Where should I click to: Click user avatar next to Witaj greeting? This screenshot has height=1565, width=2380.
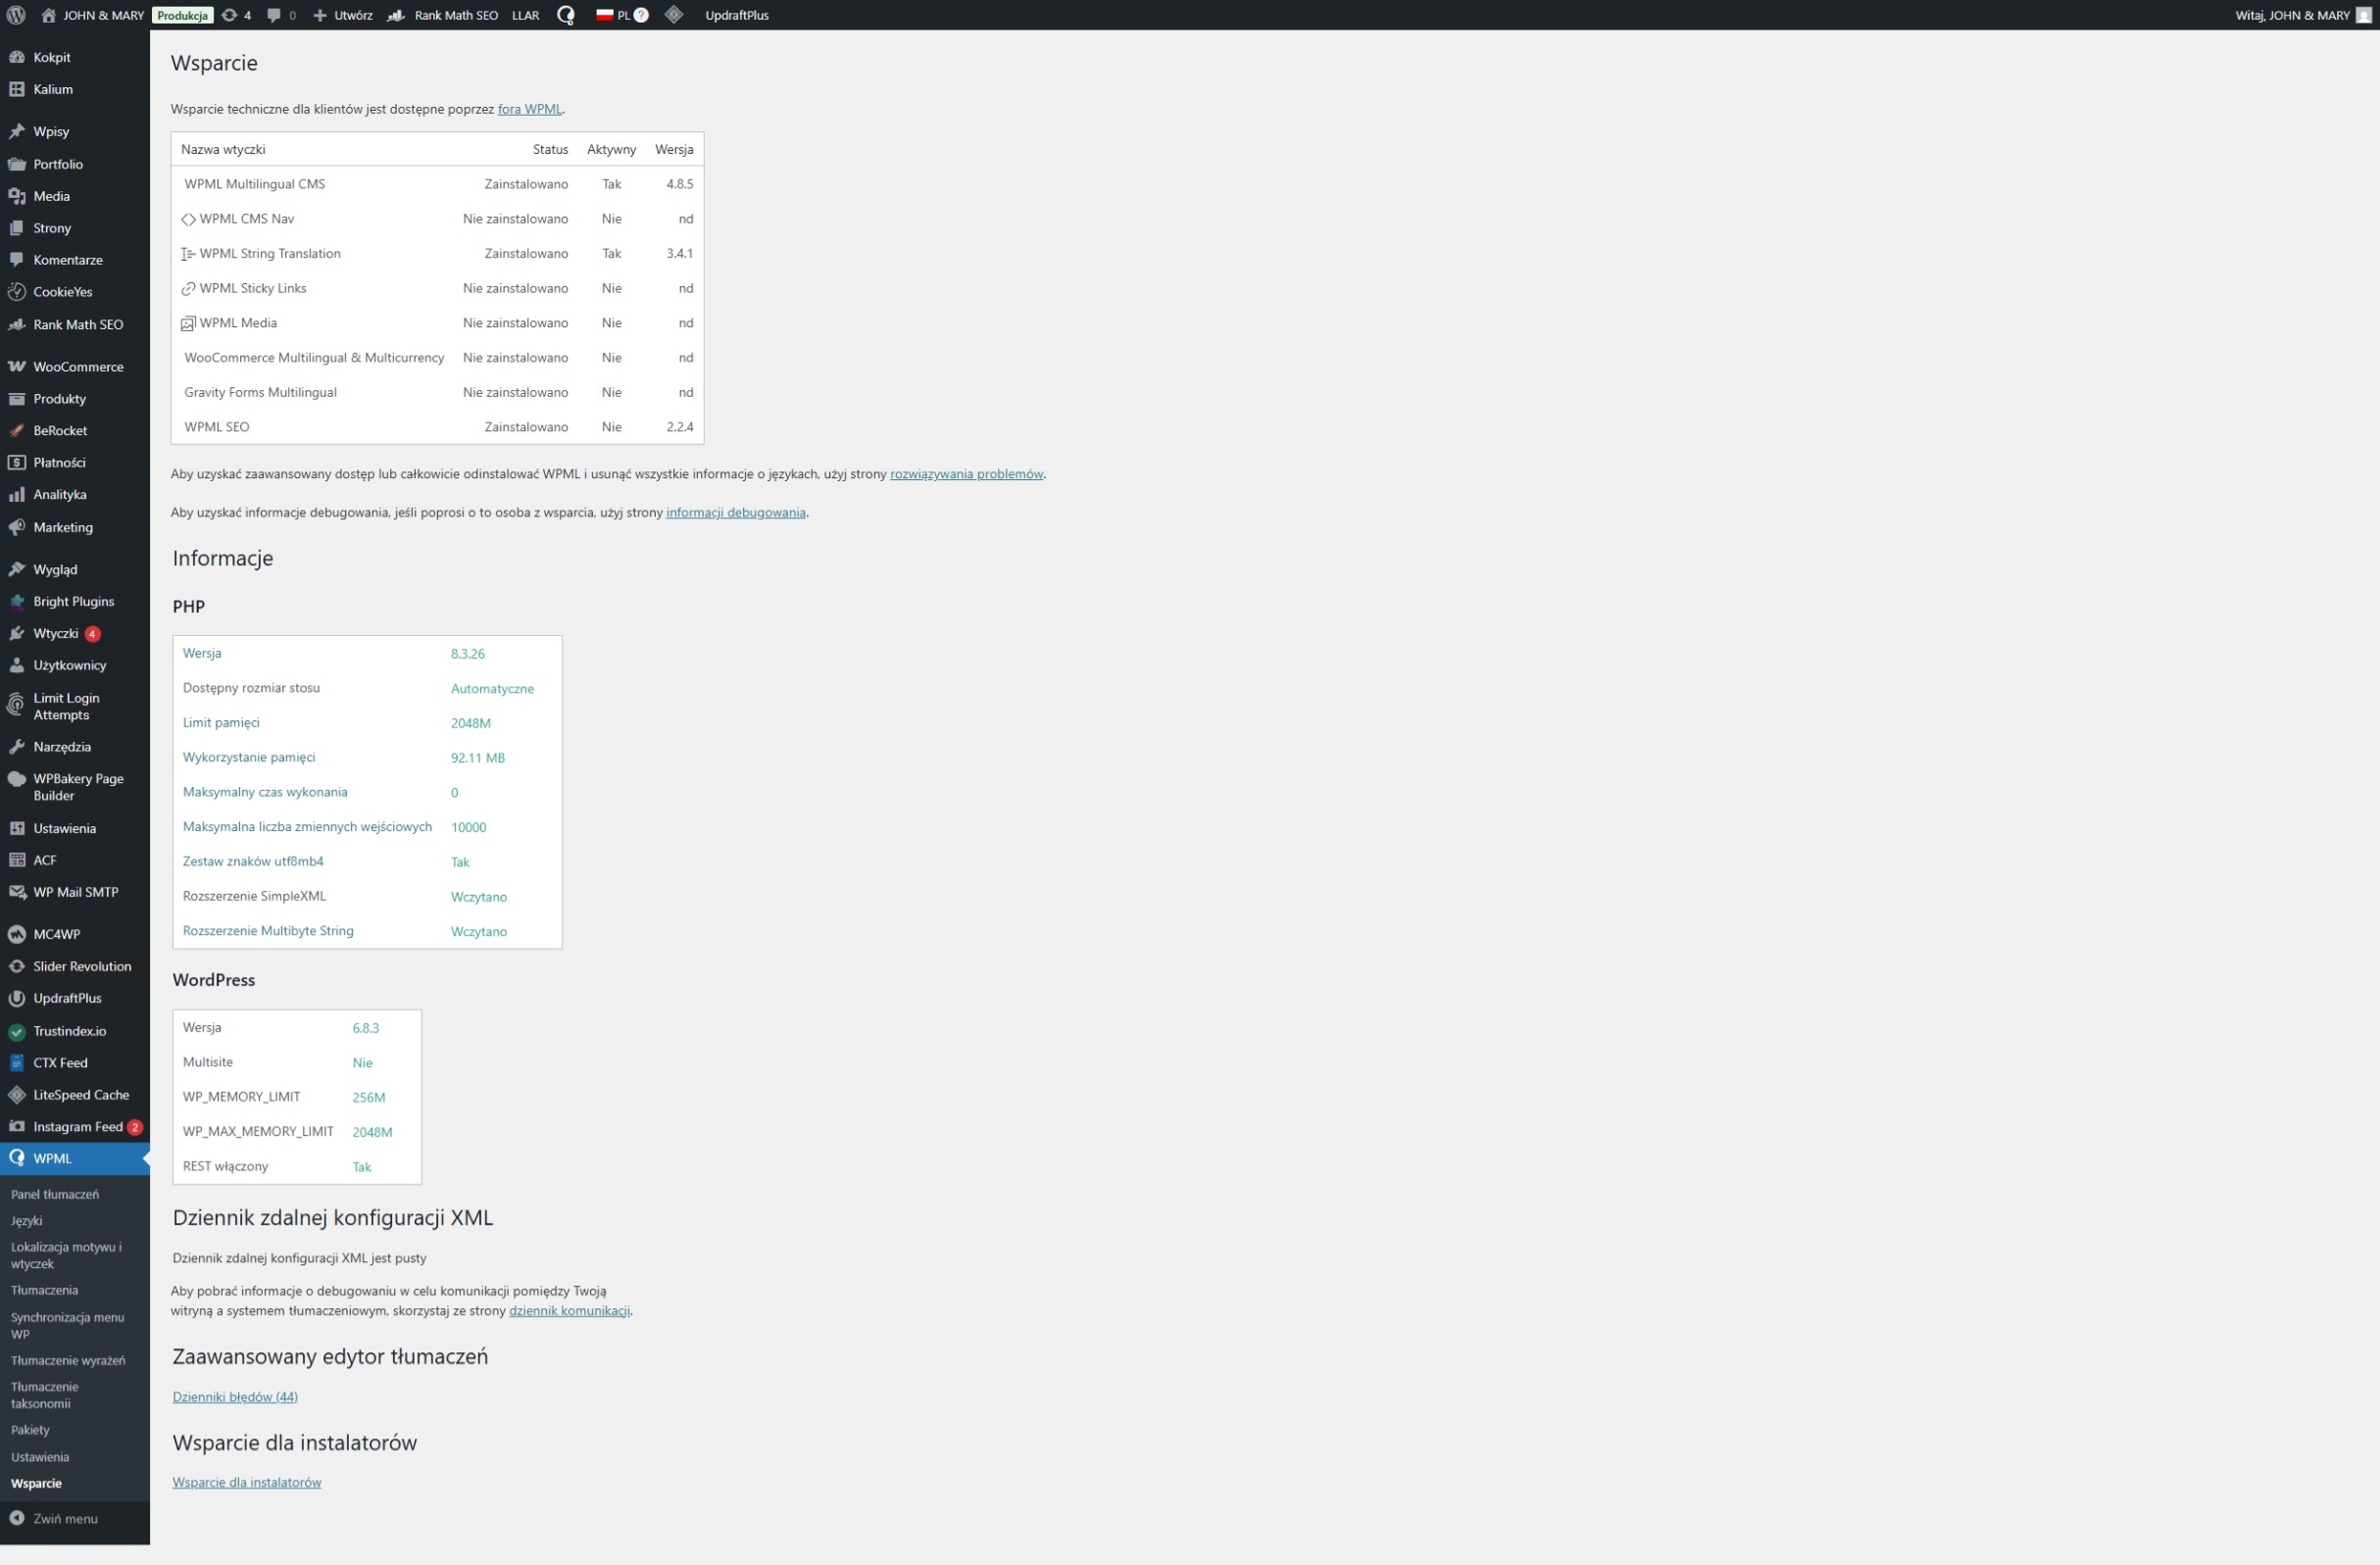(x=2363, y=15)
